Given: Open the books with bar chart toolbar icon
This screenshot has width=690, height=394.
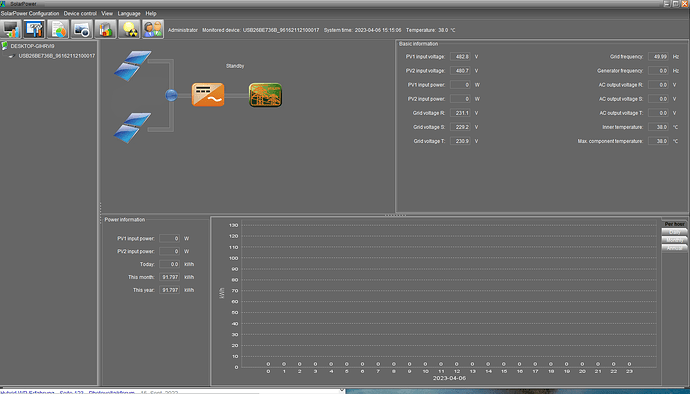Looking at the screenshot, I should (106, 29).
